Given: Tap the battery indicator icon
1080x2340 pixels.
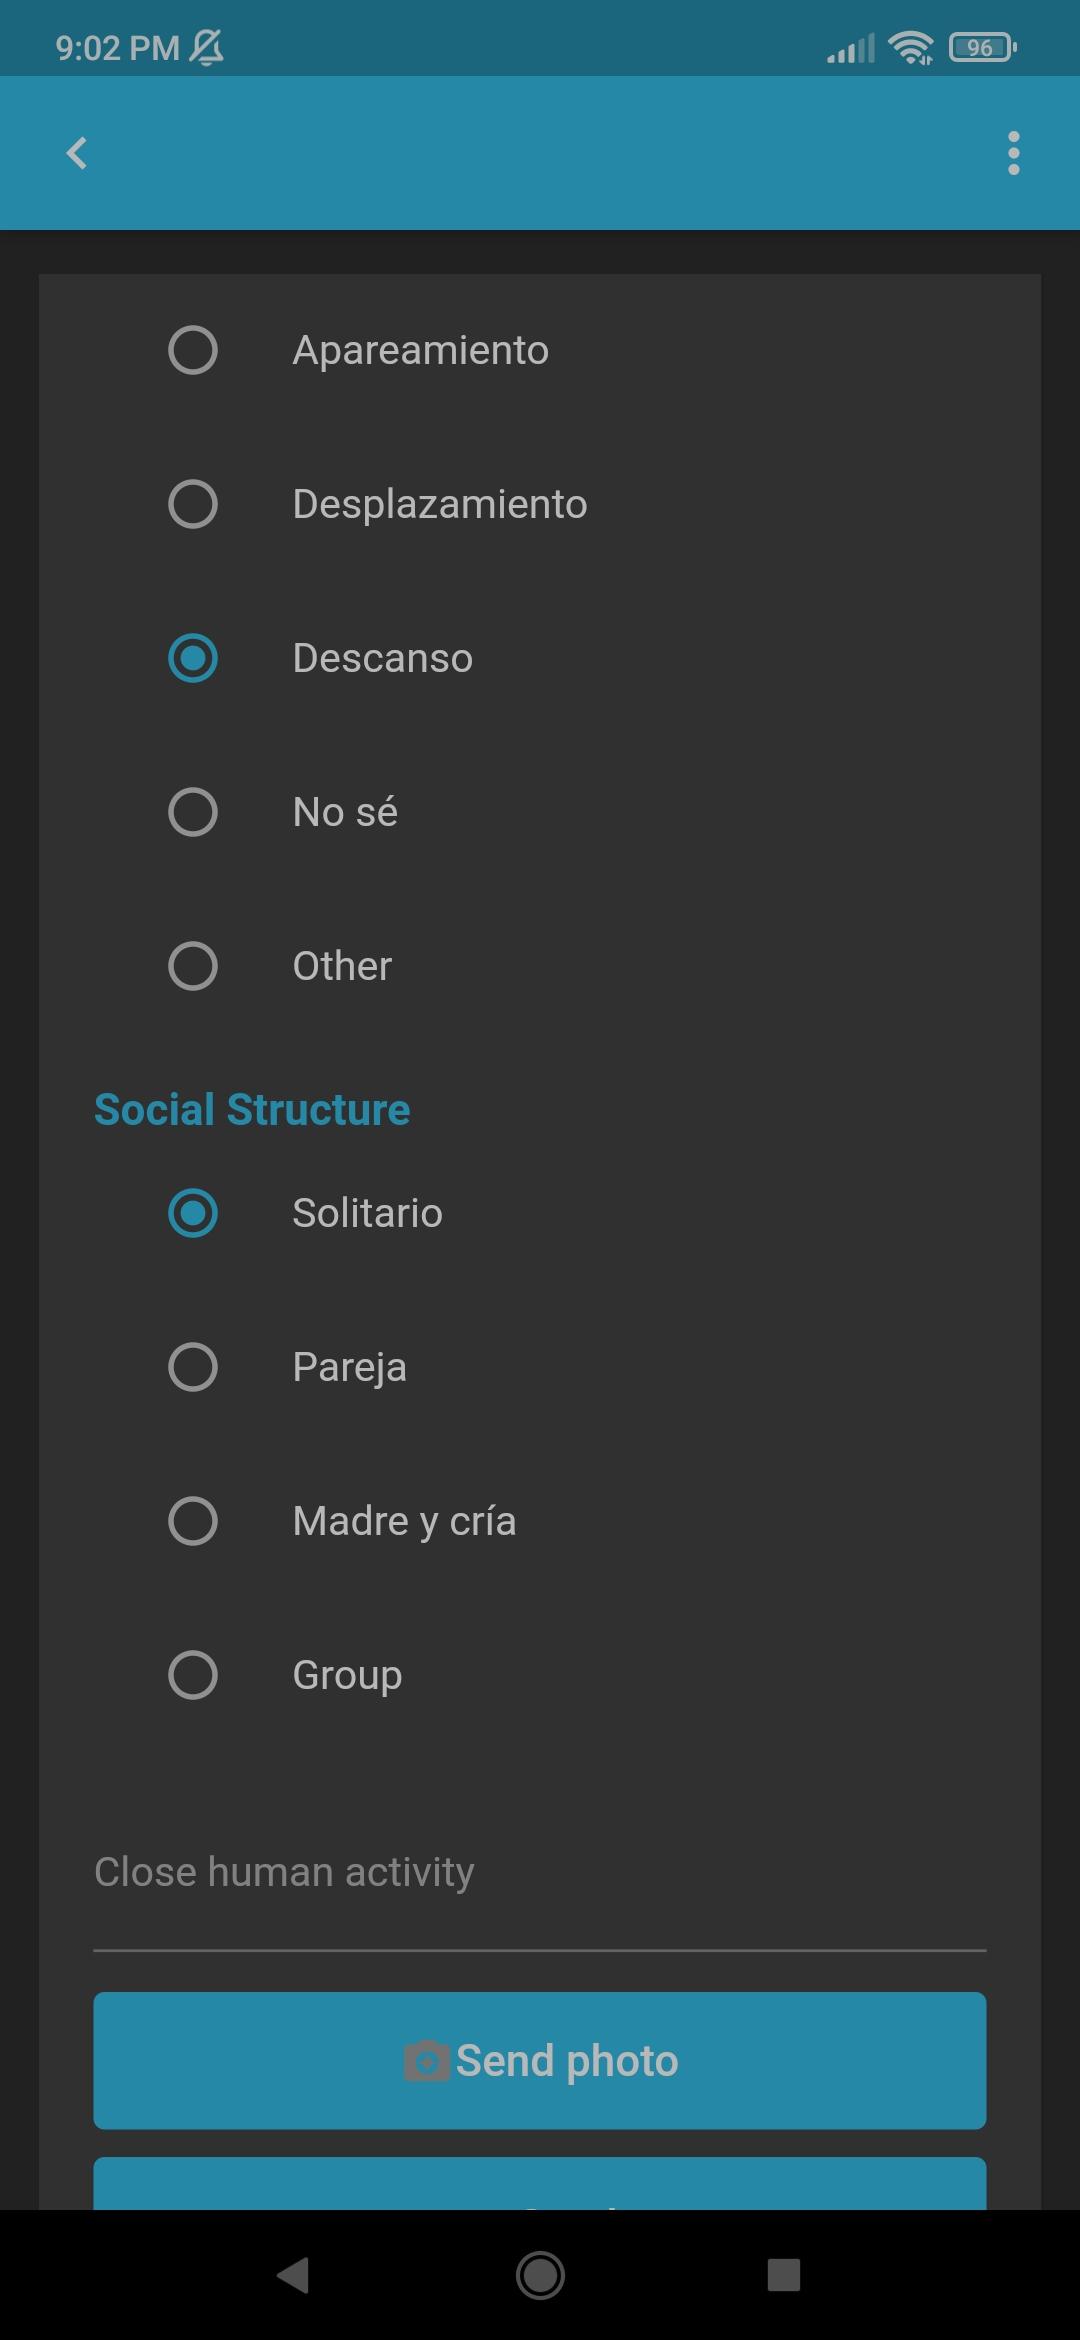Looking at the screenshot, I should point(982,47).
